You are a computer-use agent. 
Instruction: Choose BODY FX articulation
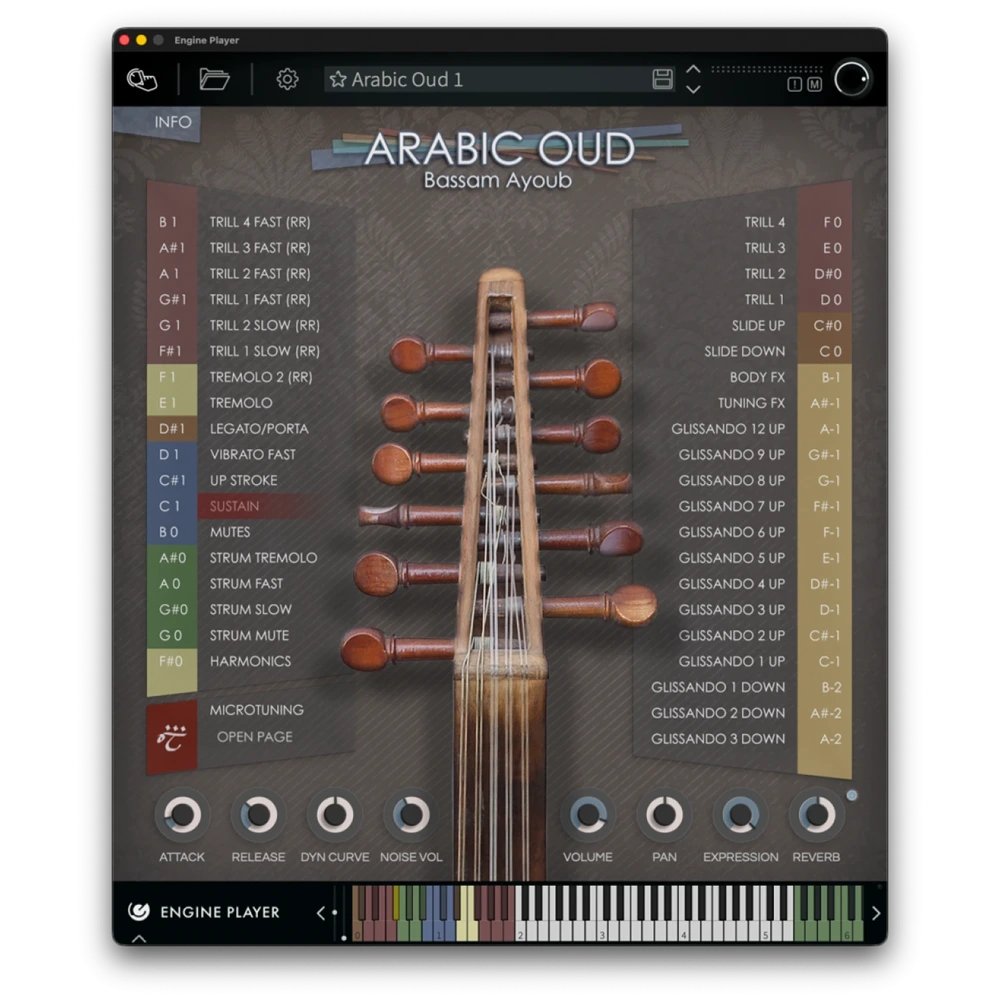[757, 377]
